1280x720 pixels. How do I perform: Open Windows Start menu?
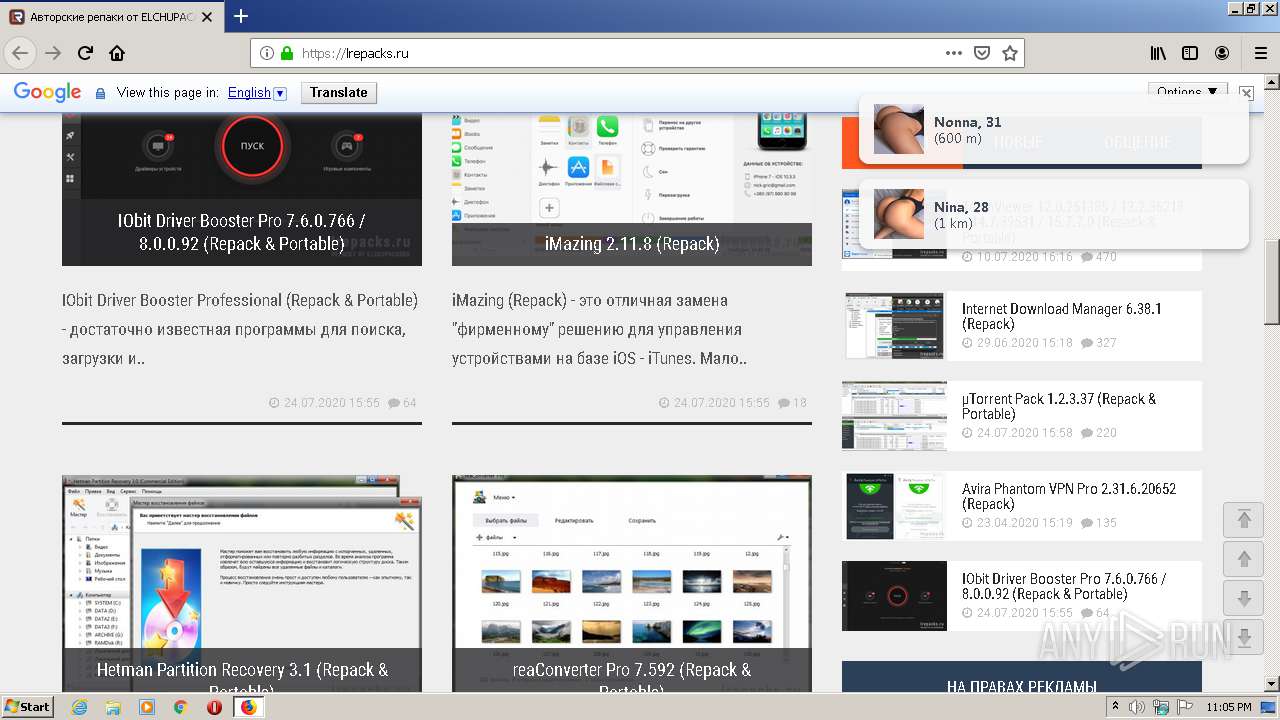27,706
